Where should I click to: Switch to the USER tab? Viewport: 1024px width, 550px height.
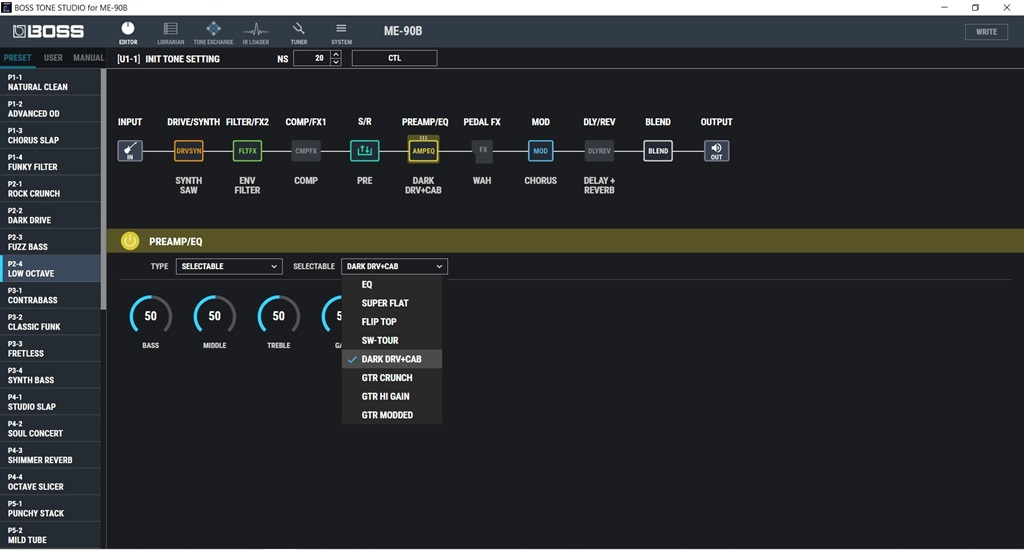point(53,58)
